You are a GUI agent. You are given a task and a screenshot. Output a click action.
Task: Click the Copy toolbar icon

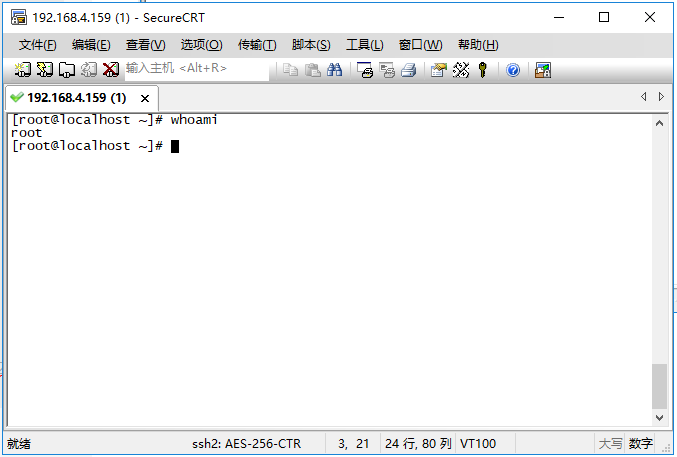point(290,70)
